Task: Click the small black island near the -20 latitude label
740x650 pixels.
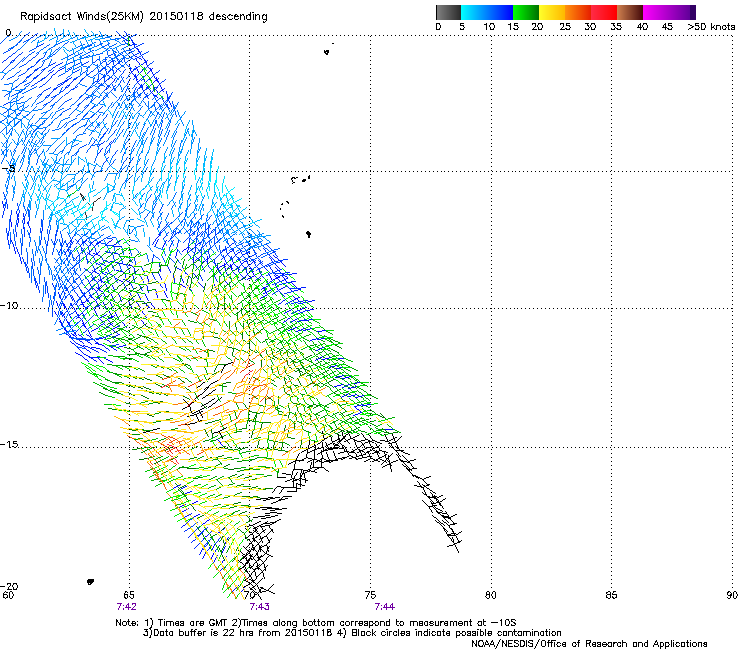Action: (91, 582)
